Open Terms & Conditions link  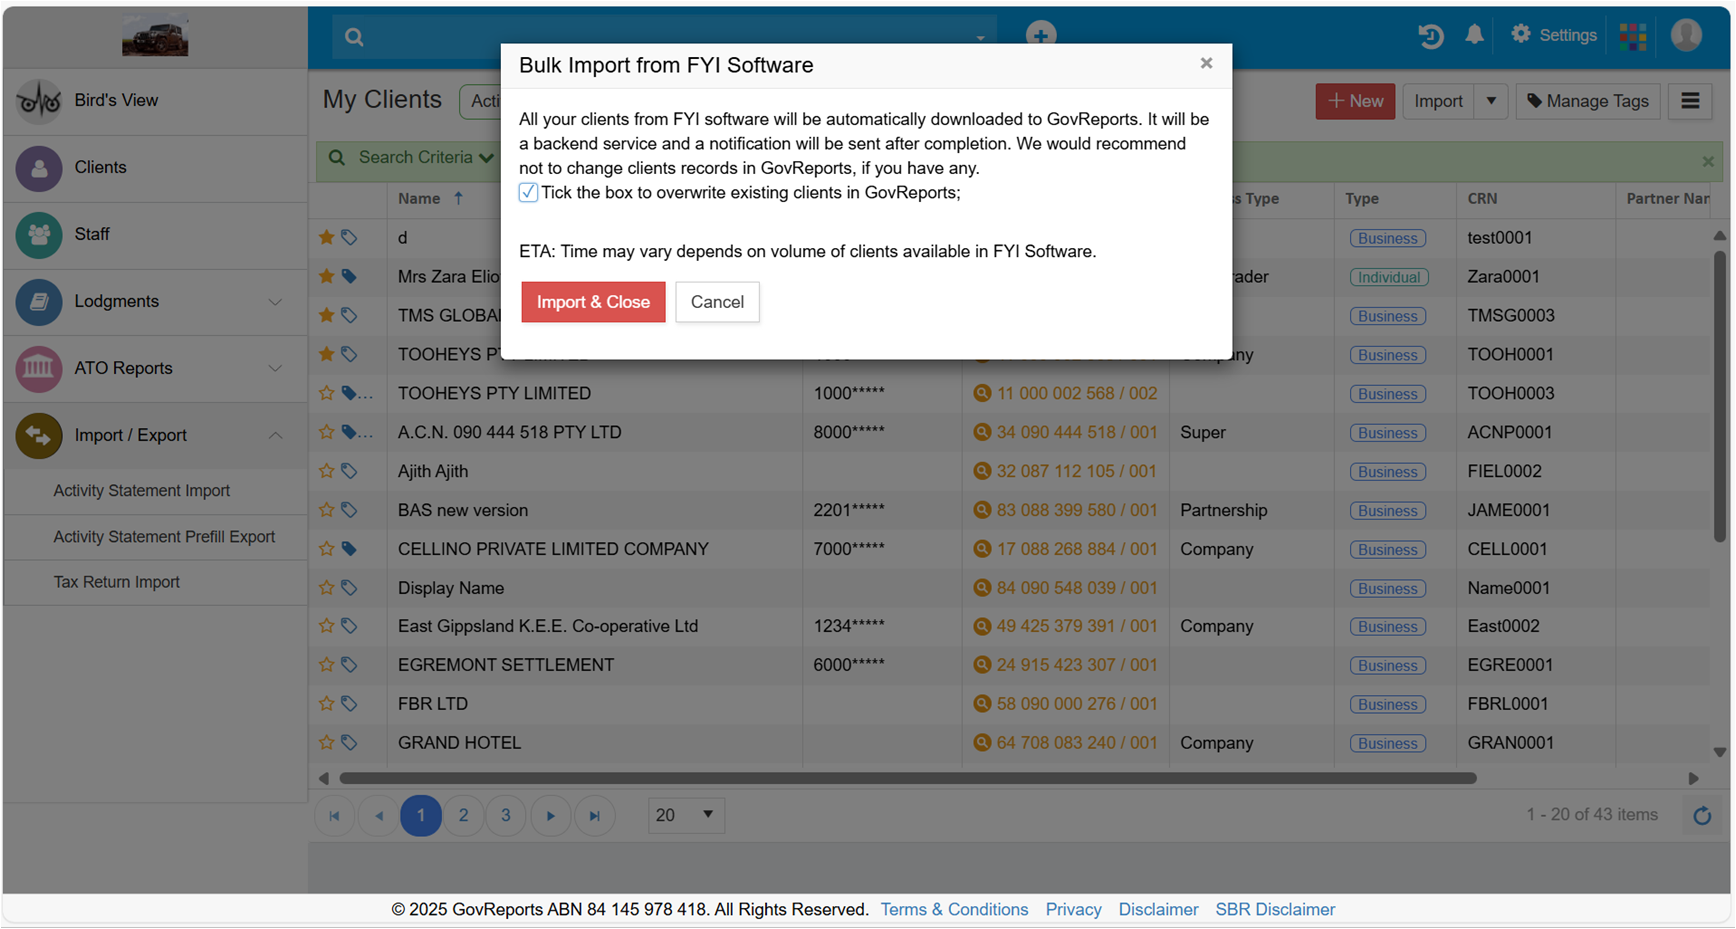[x=954, y=910]
